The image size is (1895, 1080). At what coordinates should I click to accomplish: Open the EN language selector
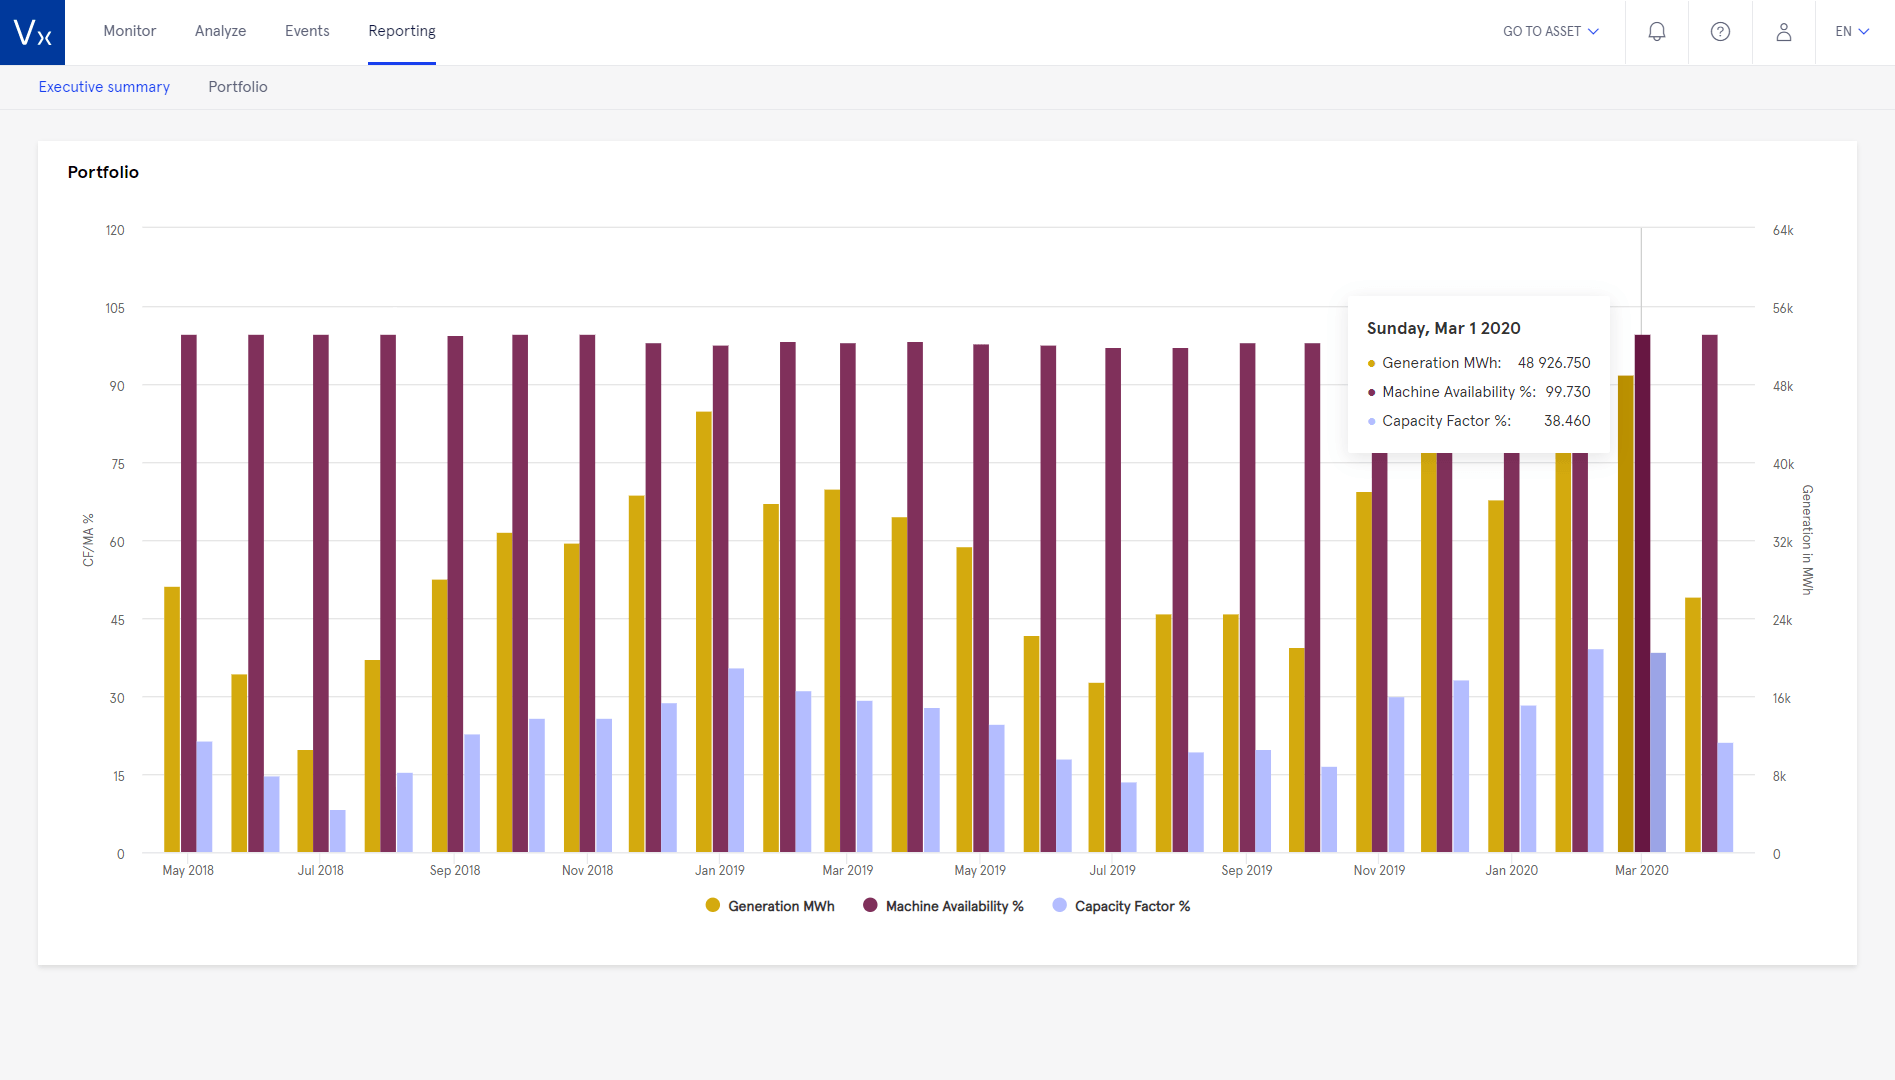[x=1852, y=32]
